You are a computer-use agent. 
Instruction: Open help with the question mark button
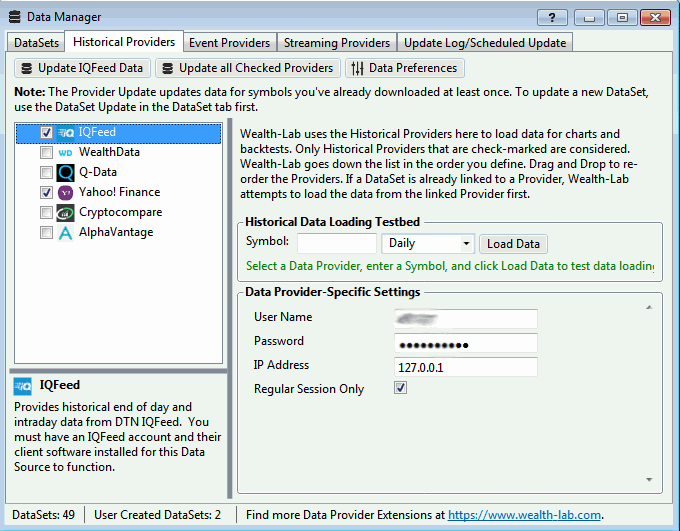point(552,17)
